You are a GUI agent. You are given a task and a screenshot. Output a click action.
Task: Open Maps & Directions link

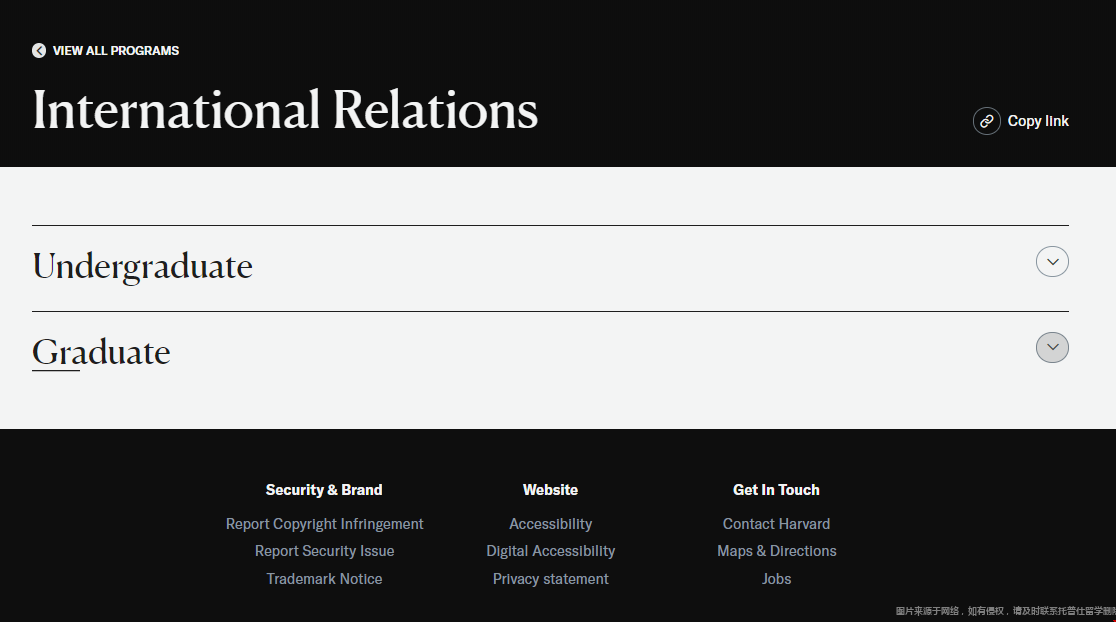pos(776,551)
